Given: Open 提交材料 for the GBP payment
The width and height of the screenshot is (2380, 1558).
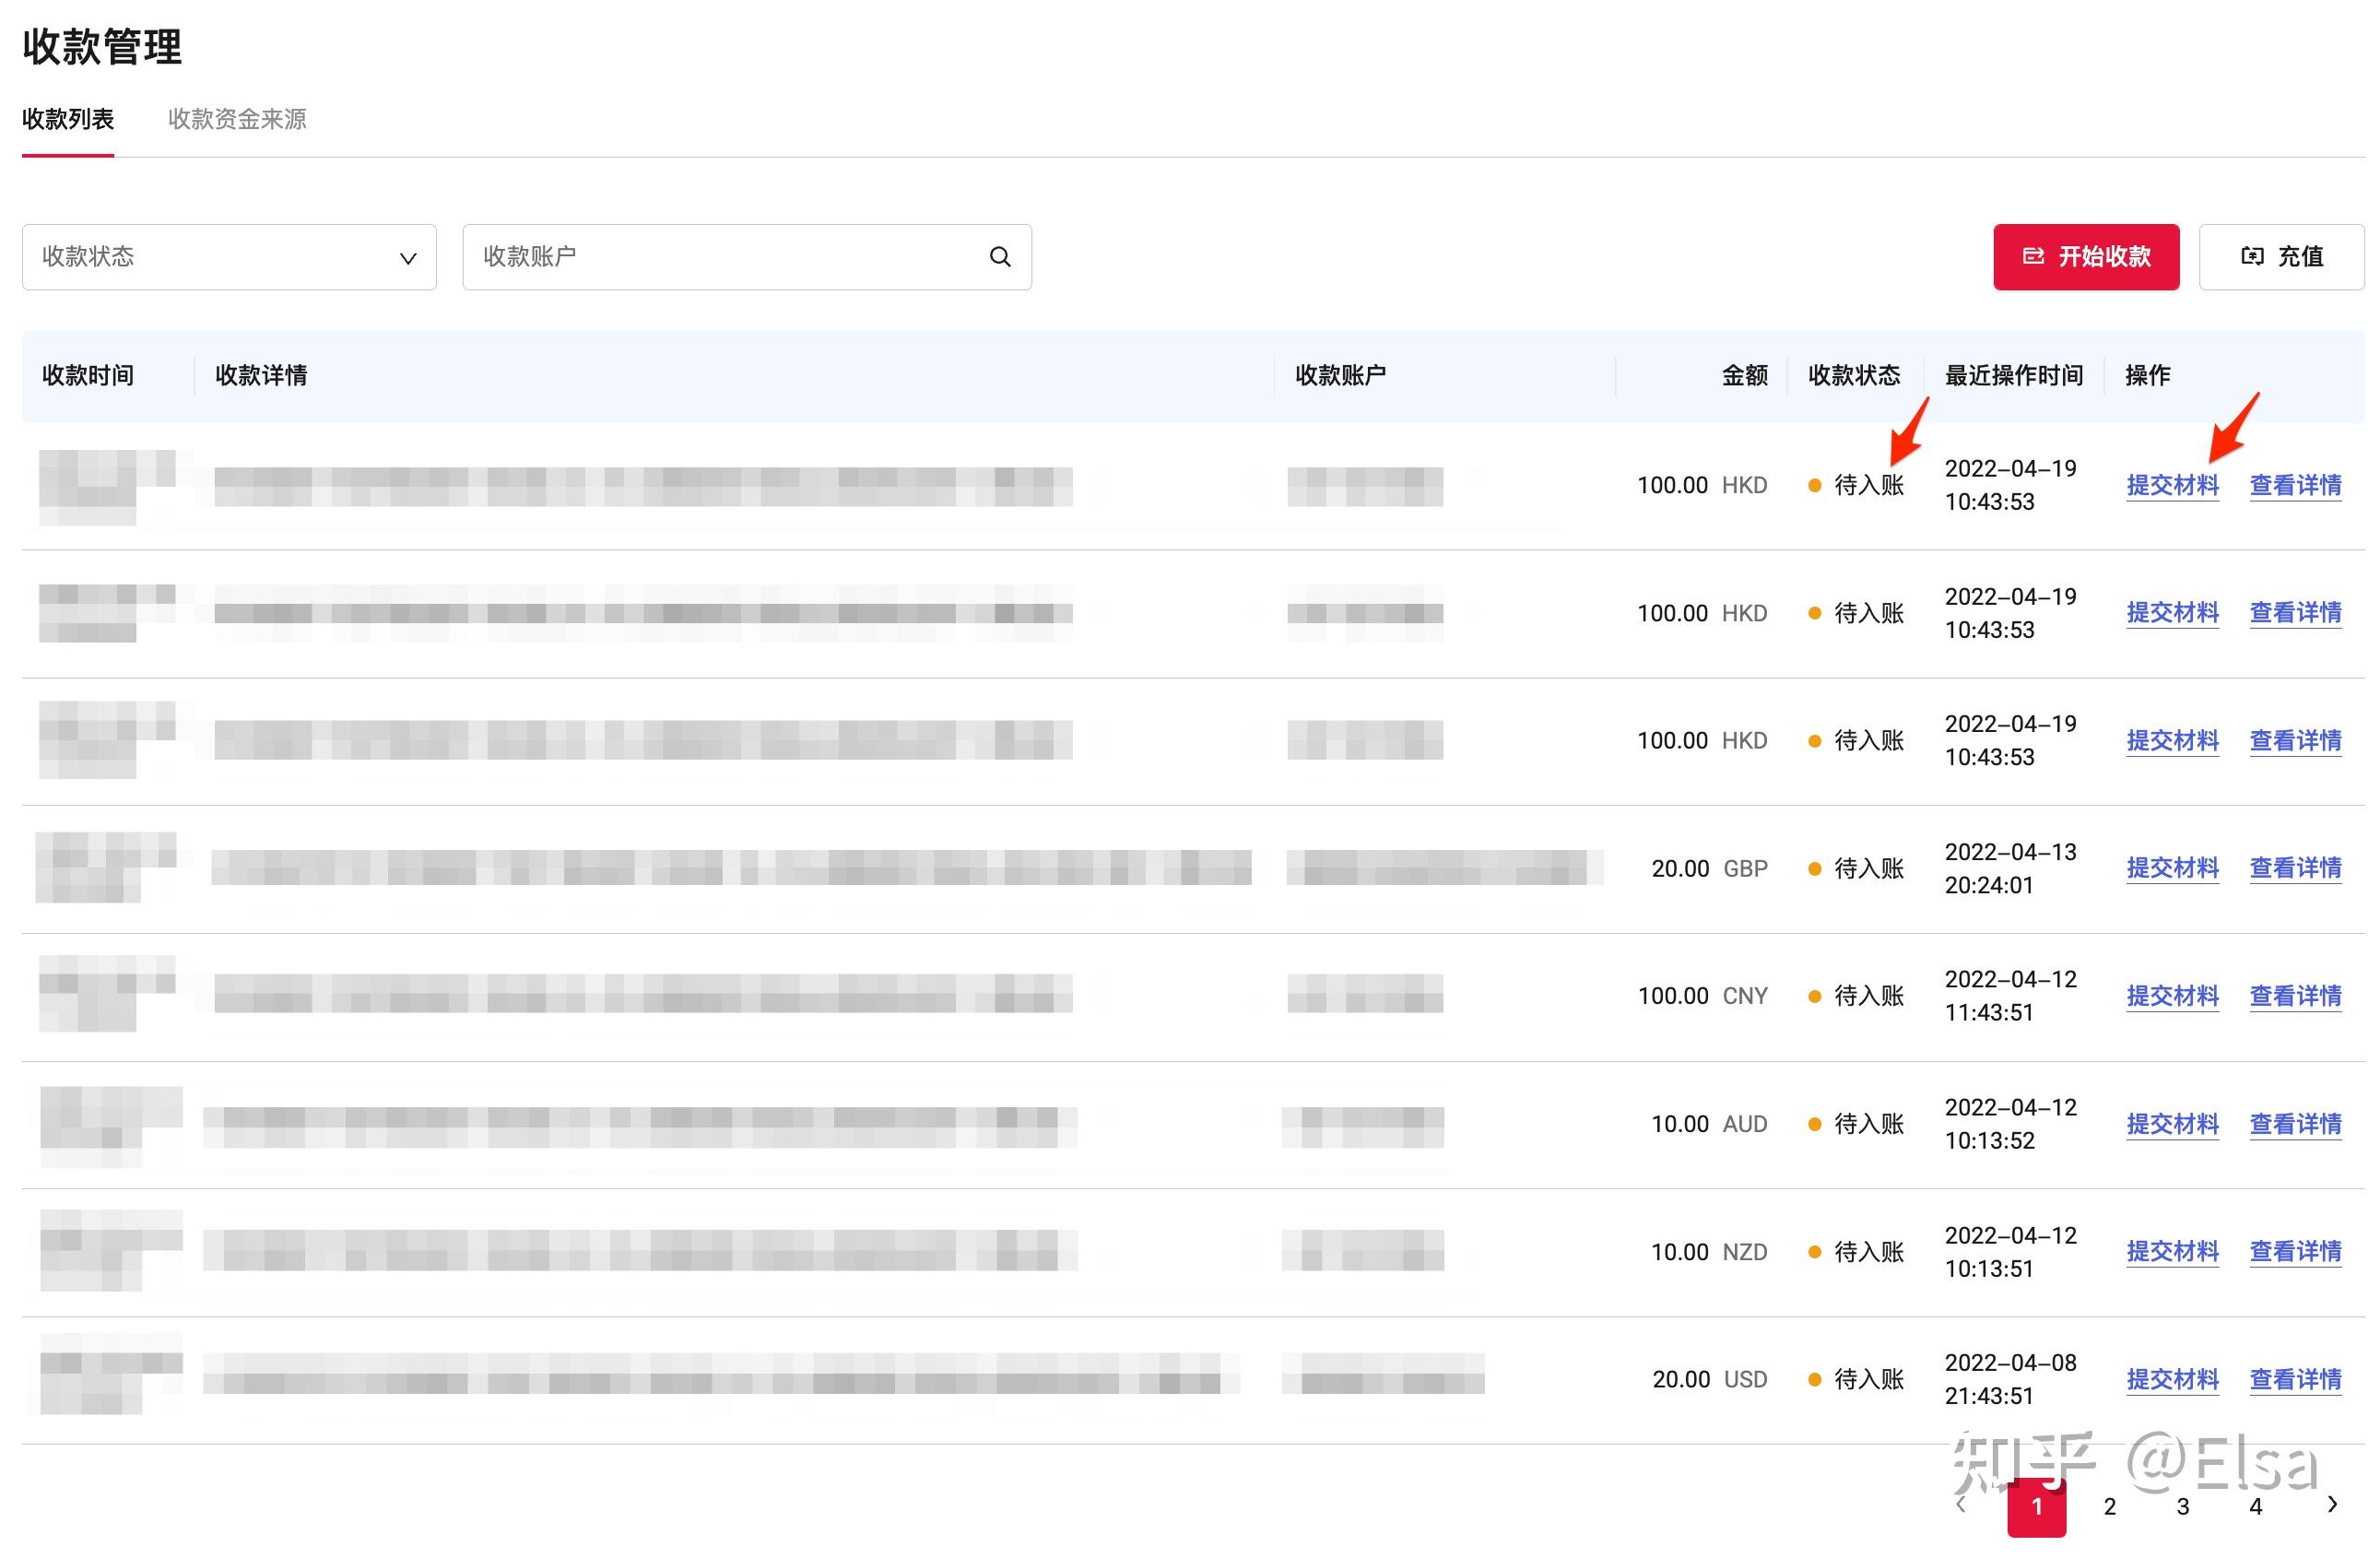Looking at the screenshot, I should click(2172, 868).
